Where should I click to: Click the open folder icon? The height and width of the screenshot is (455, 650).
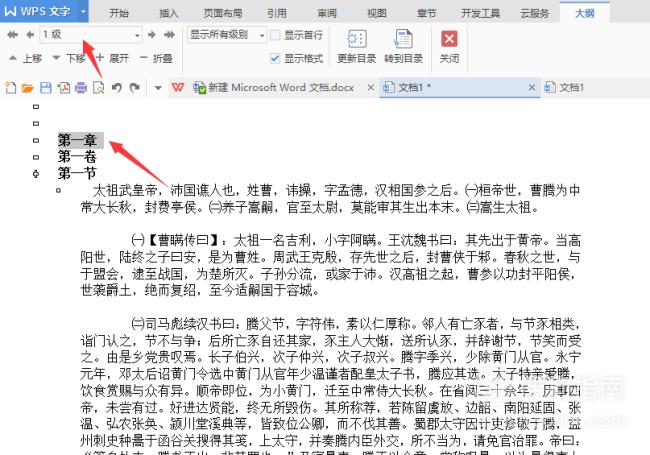coord(28,88)
